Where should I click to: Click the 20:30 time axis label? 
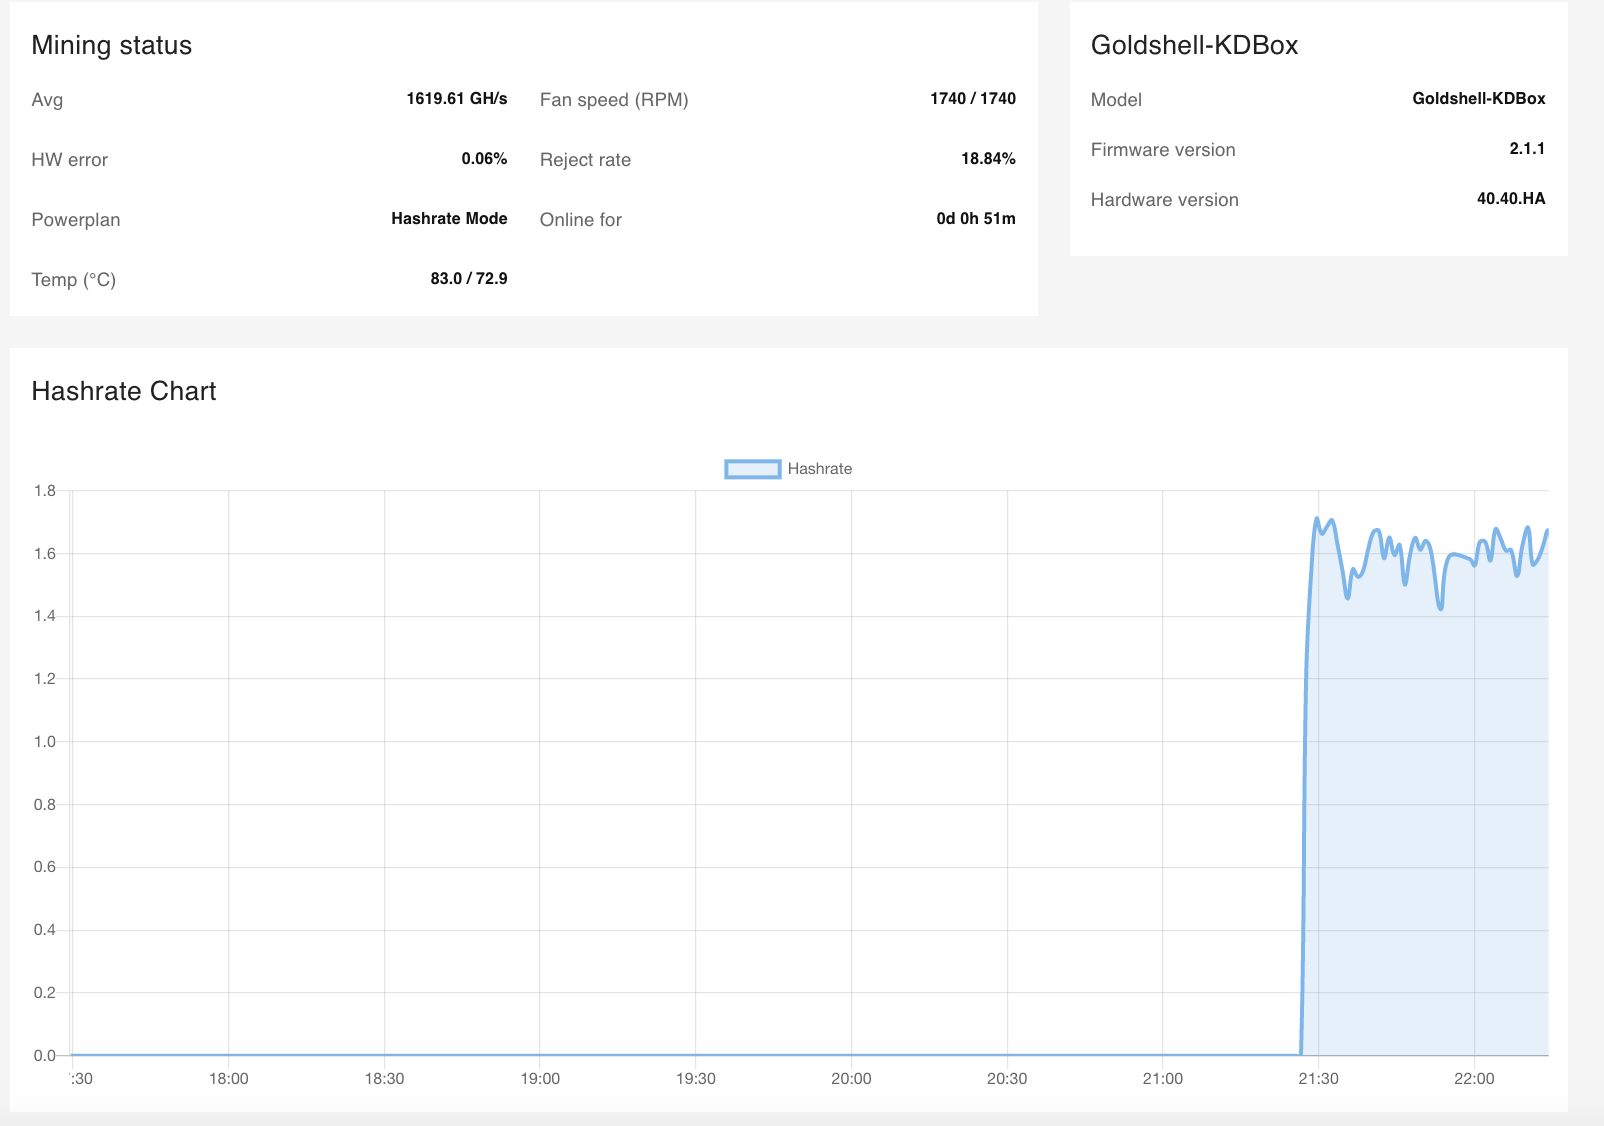pyautogui.click(x=1007, y=1079)
